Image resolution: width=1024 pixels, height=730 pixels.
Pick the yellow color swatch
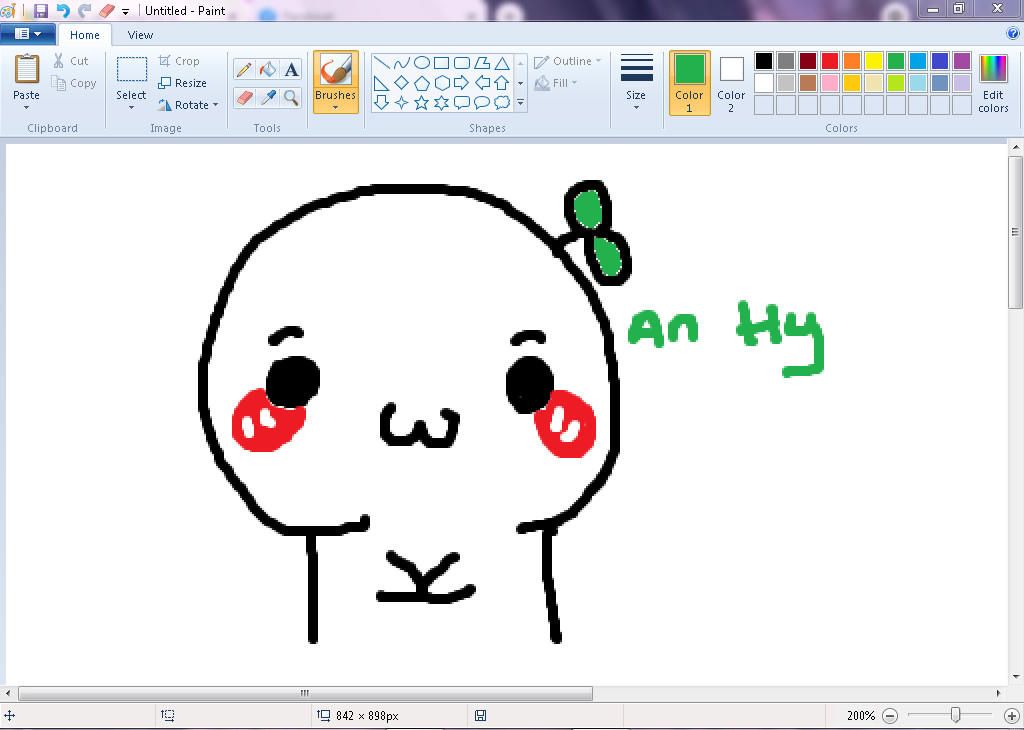(874, 61)
